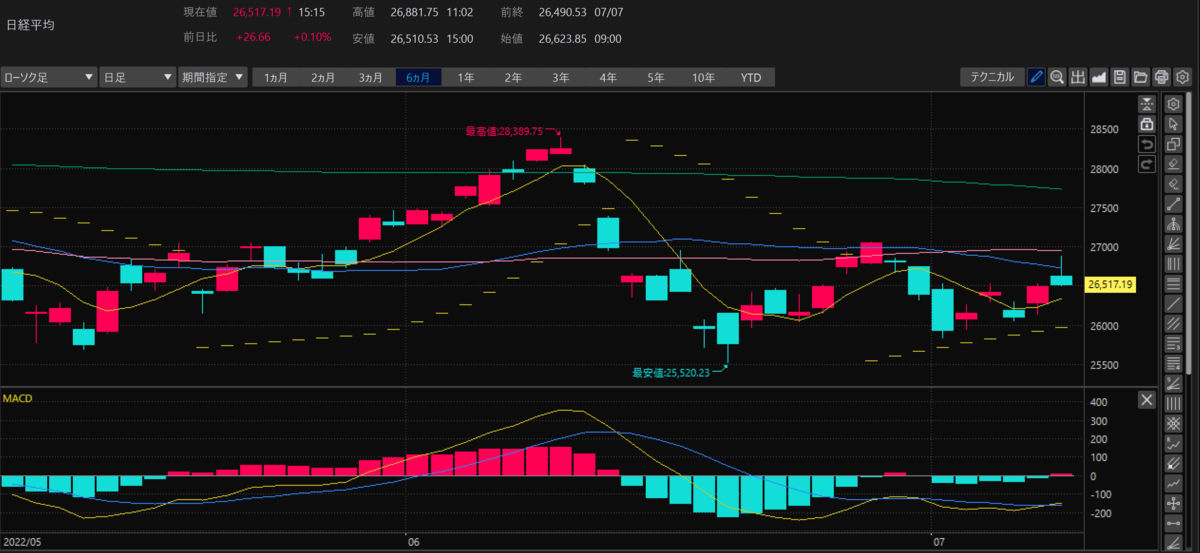Select the four-level retracement lines tool
Image resolution: width=1200 pixels, height=553 pixels.
point(1175,364)
